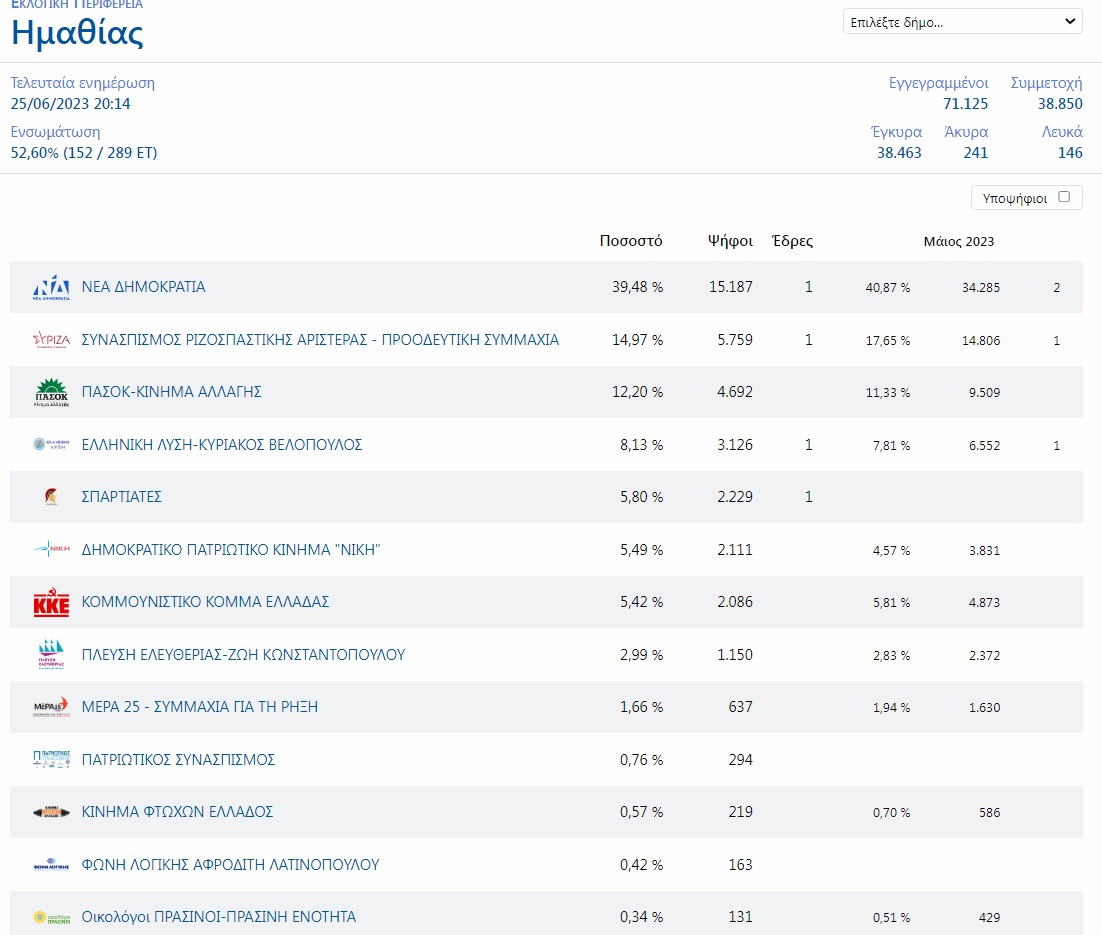This screenshot has height=935, width=1102.
Task: Click the Ελληνική Λύση party emblem
Action: pyautogui.click(x=50, y=445)
